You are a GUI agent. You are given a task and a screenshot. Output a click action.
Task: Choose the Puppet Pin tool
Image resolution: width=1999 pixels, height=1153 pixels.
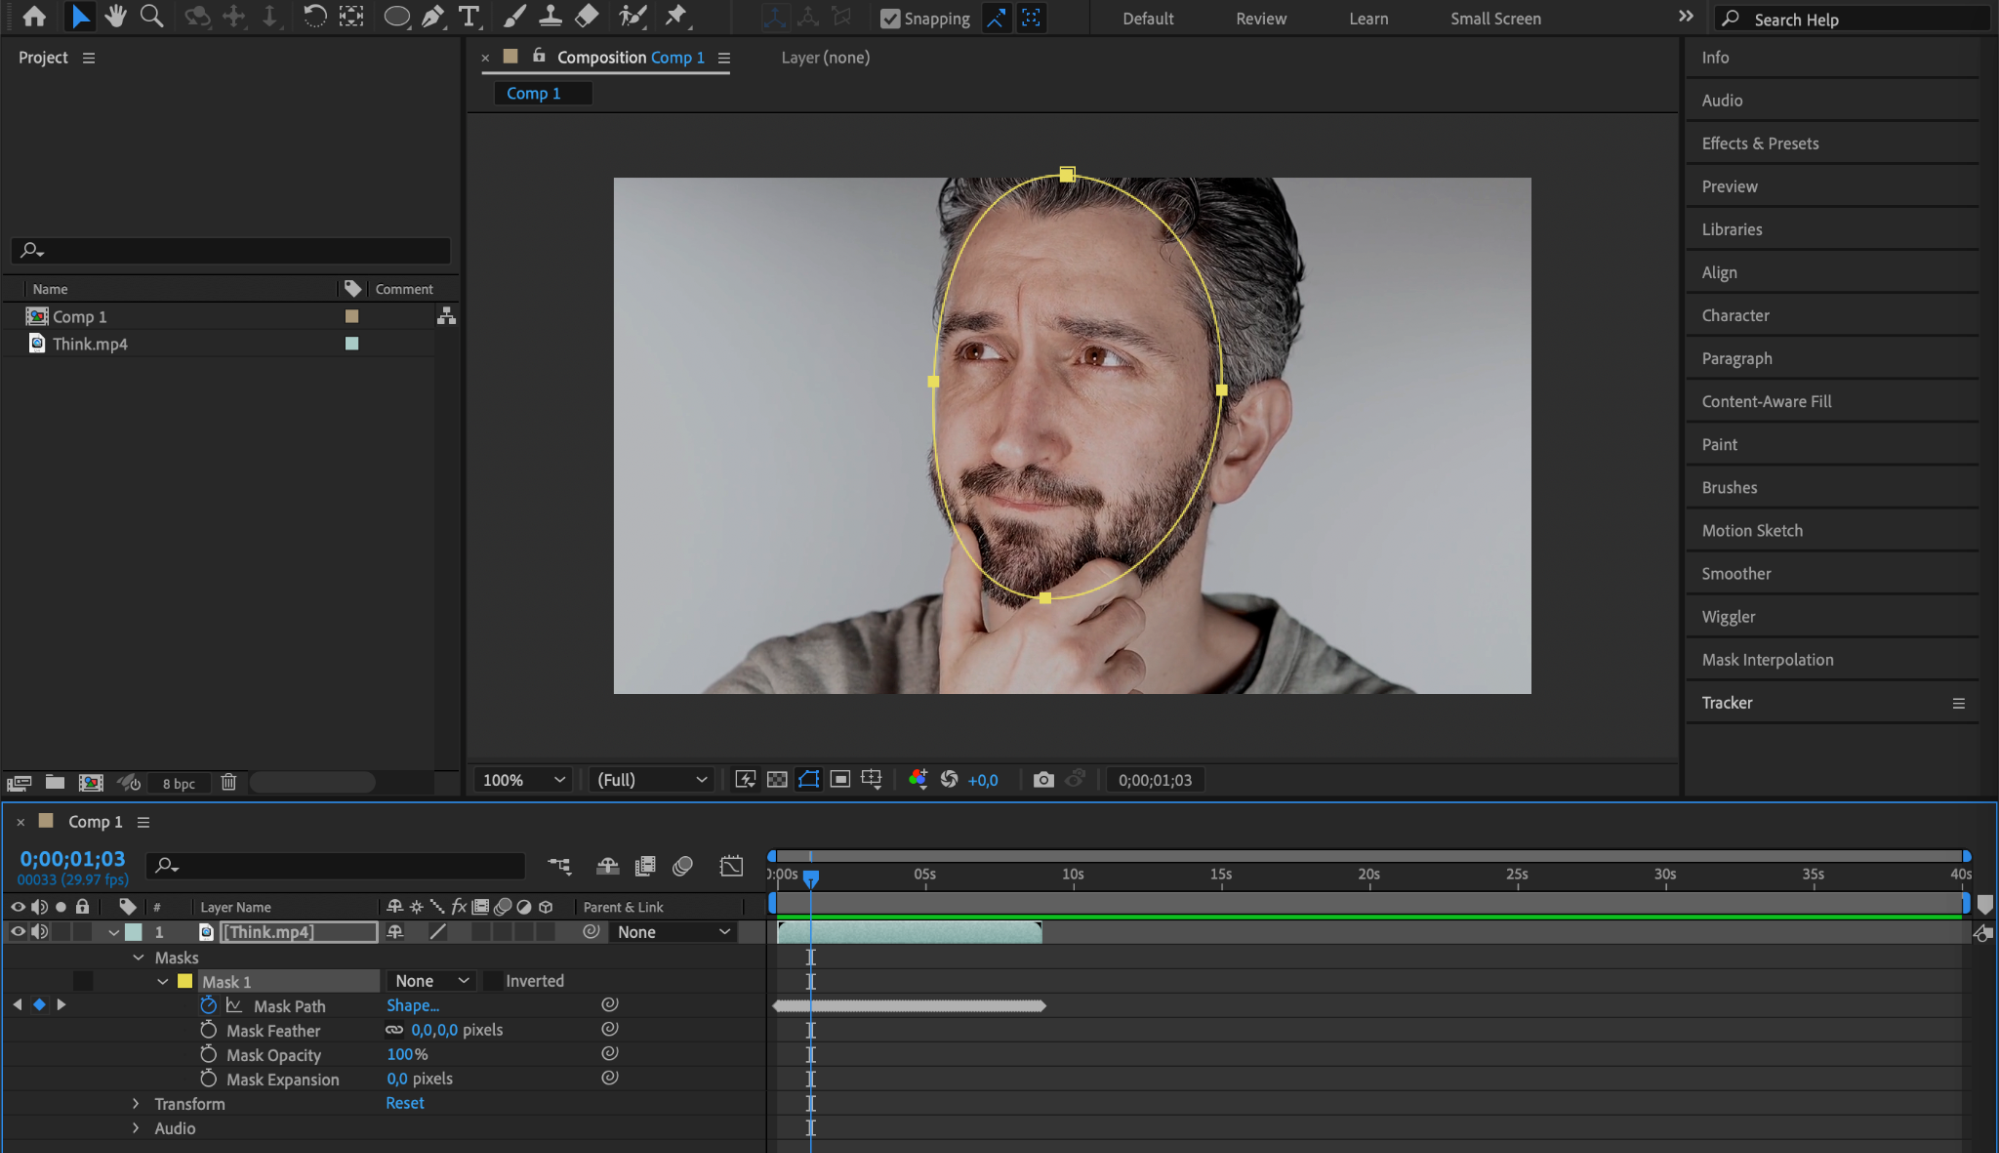[x=677, y=16]
